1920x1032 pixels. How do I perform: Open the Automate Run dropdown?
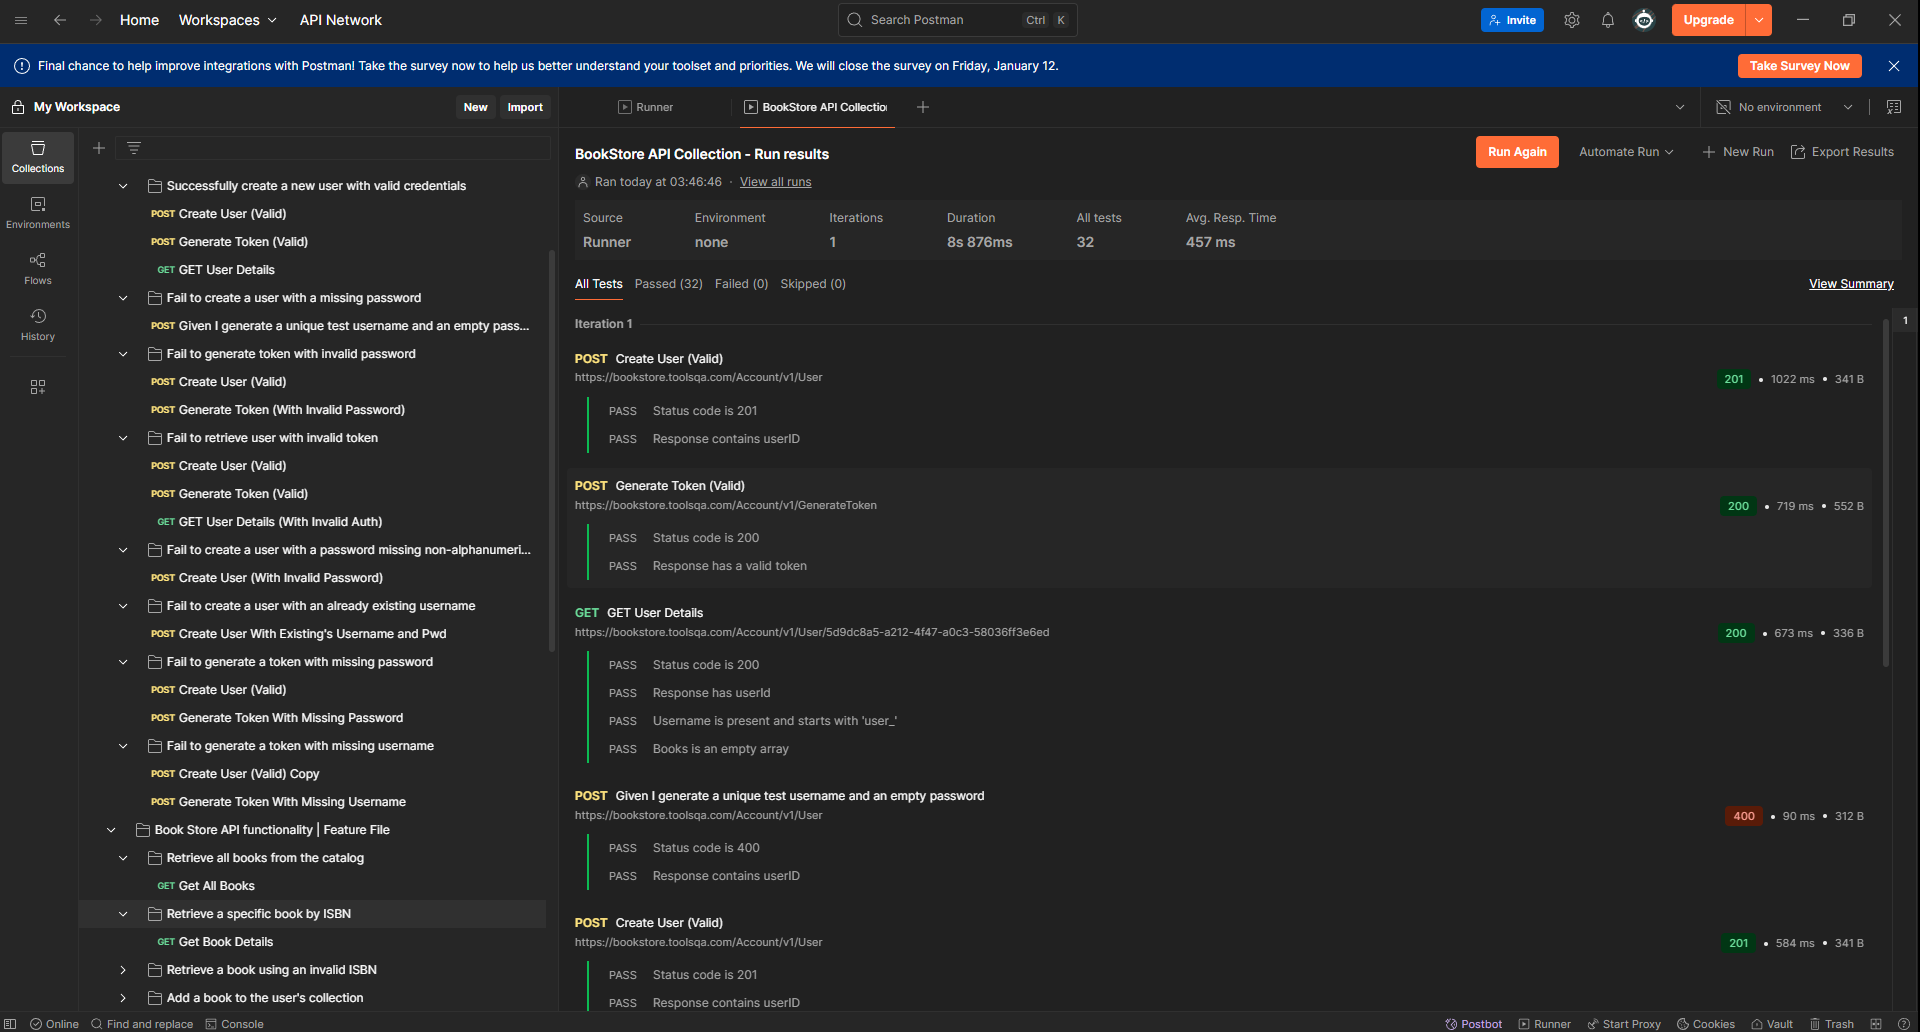[1626, 152]
